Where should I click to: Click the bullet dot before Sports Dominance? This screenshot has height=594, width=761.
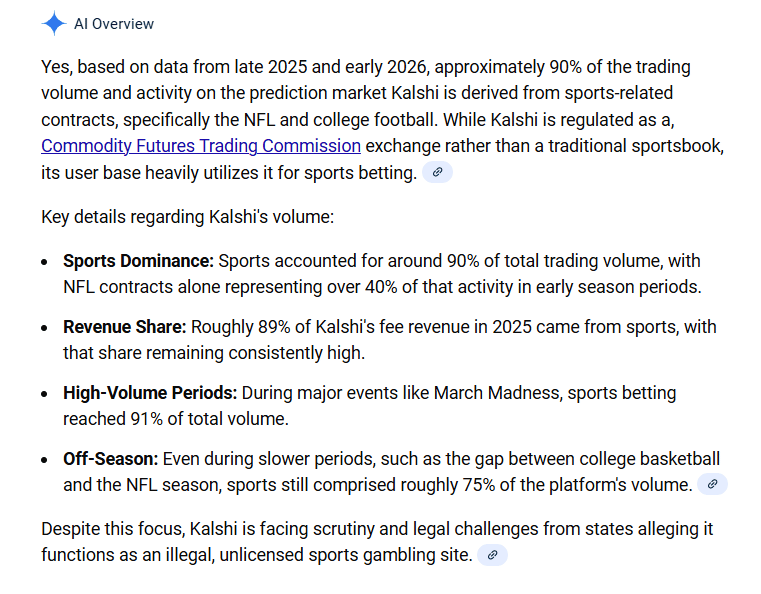click(45, 261)
